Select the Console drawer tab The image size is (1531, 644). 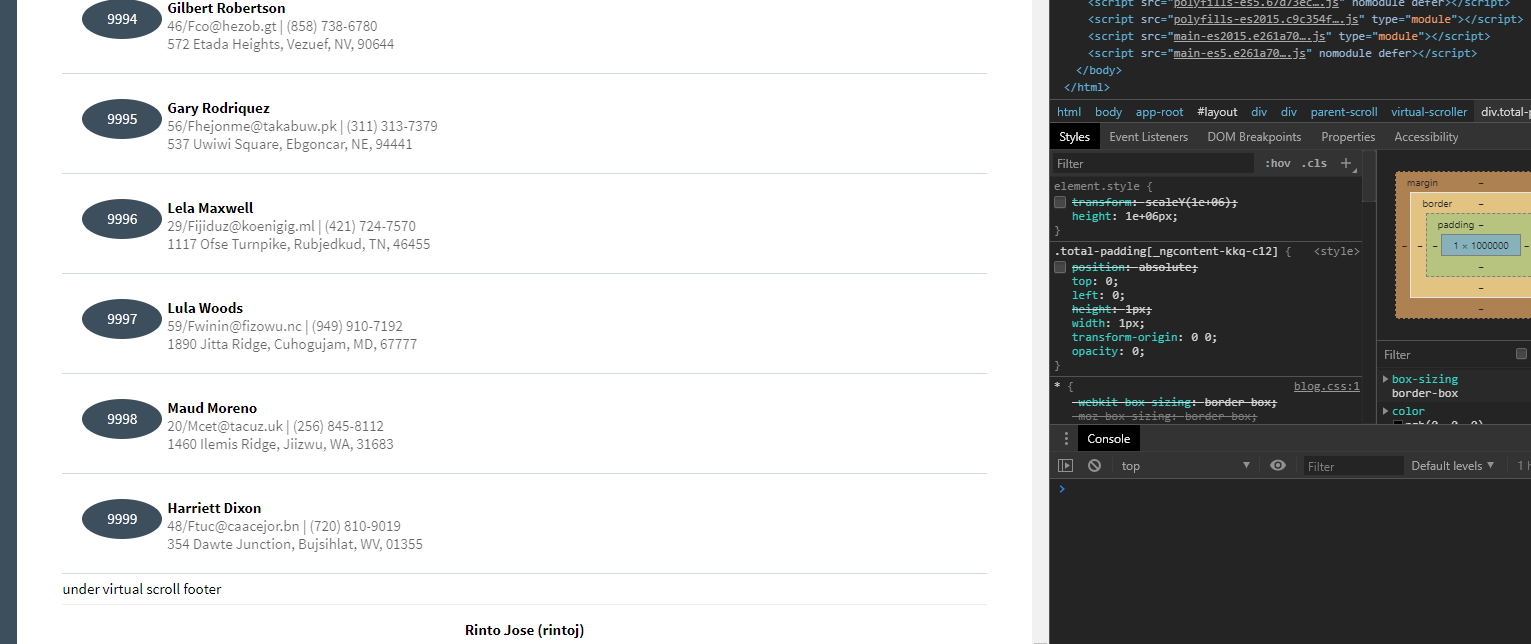(x=1109, y=438)
